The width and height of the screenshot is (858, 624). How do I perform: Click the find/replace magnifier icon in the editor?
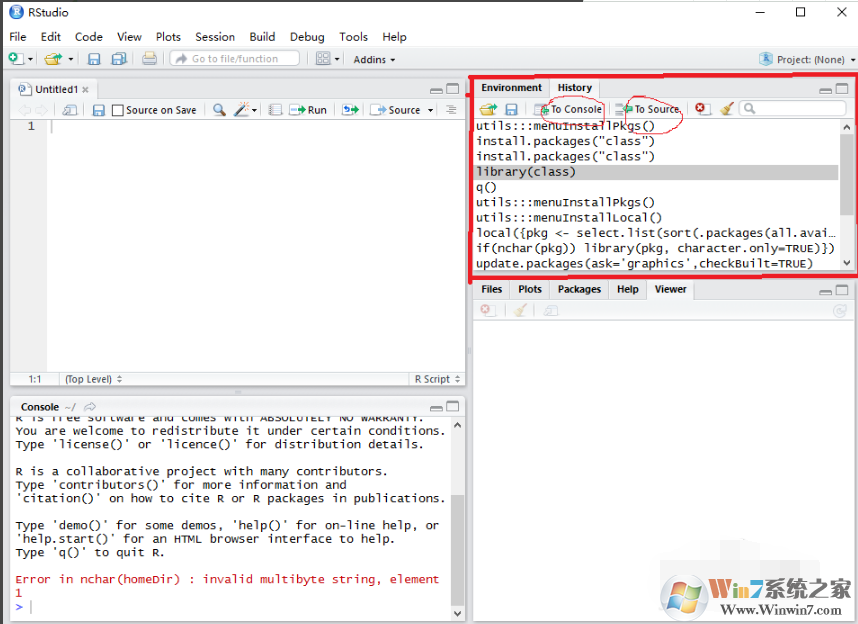(219, 110)
